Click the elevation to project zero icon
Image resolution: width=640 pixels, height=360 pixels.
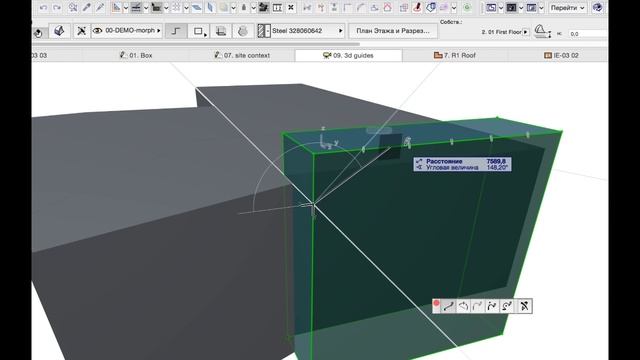point(542,31)
